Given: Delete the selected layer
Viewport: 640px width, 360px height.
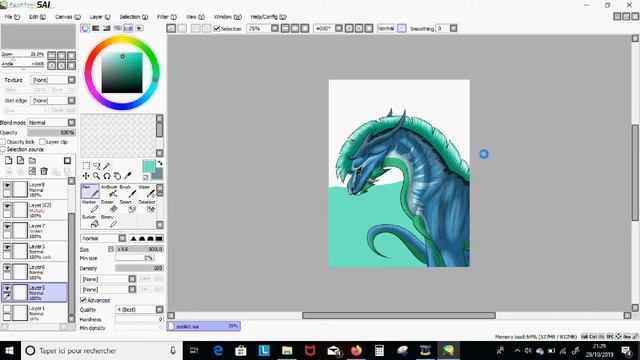Looking at the screenshot, I should pyautogui.click(x=44, y=171).
